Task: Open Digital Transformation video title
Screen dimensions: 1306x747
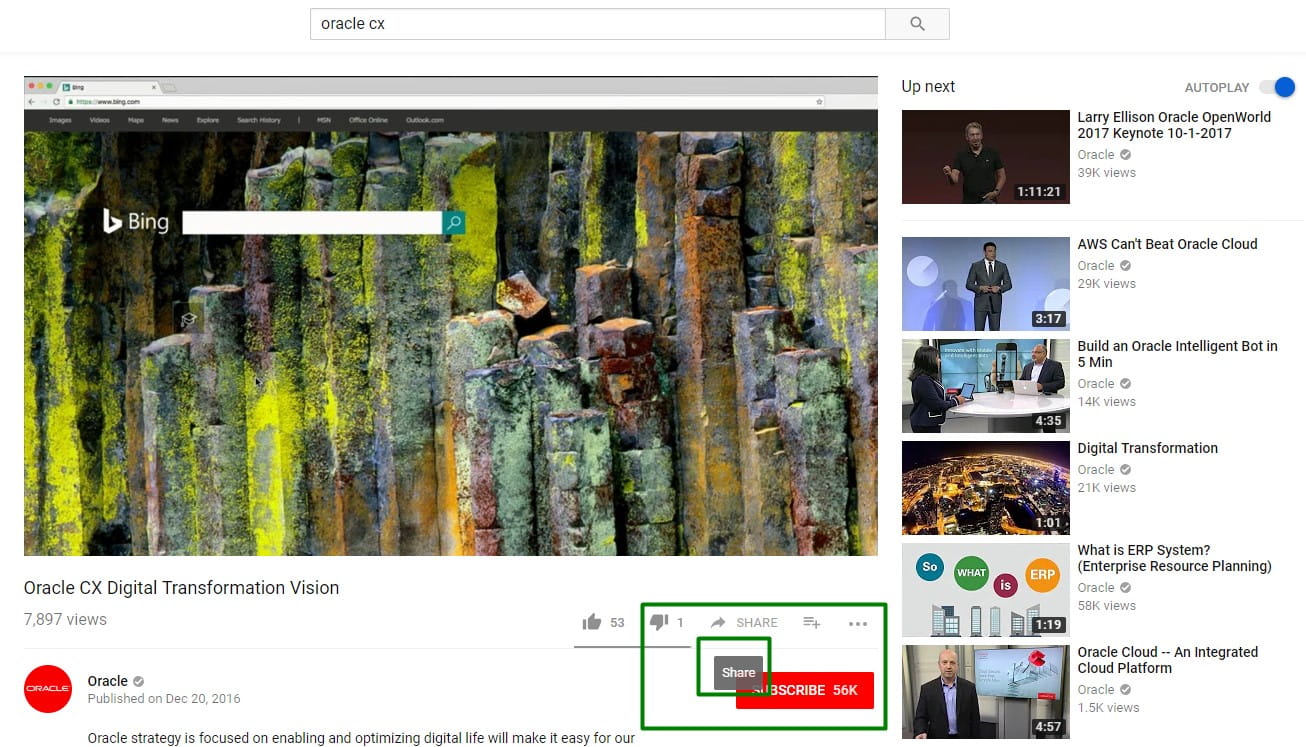Action: pos(1147,448)
